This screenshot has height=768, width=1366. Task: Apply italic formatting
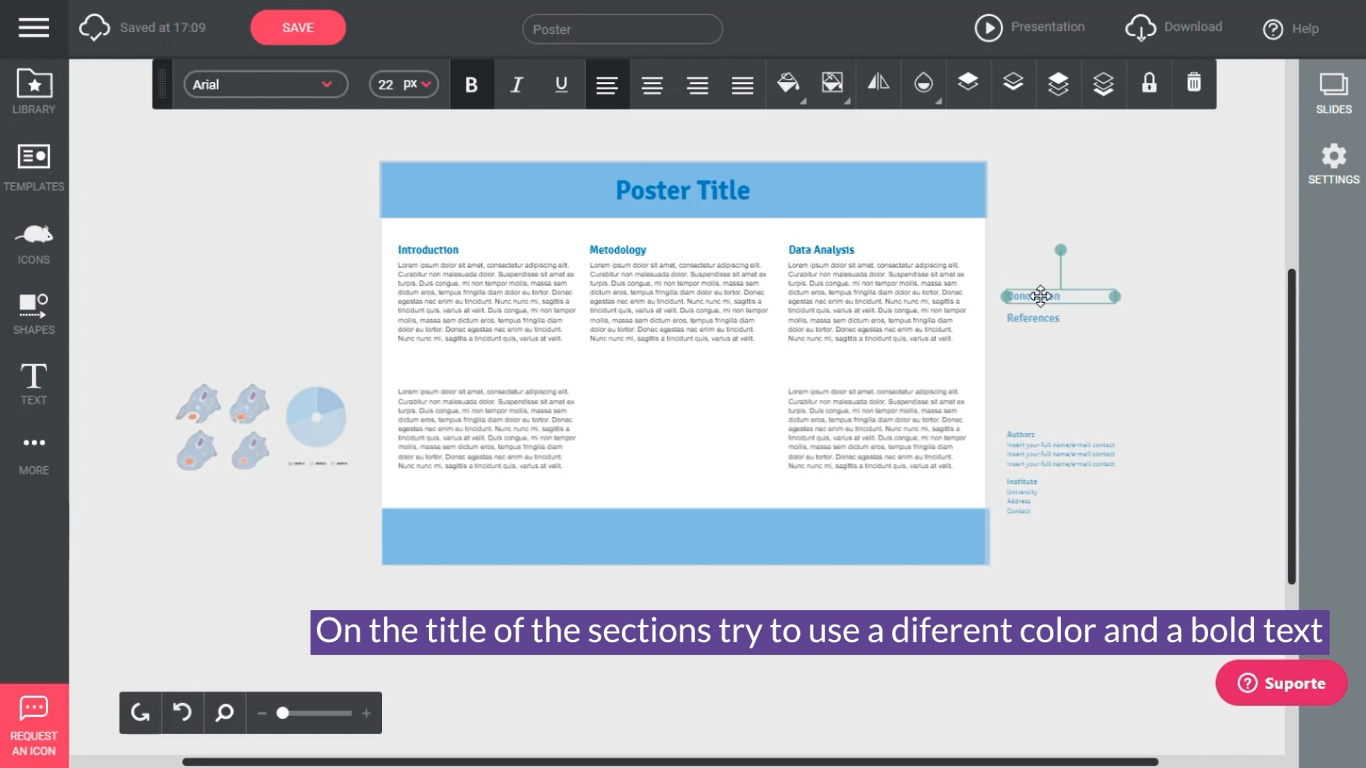click(x=516, y=84)
